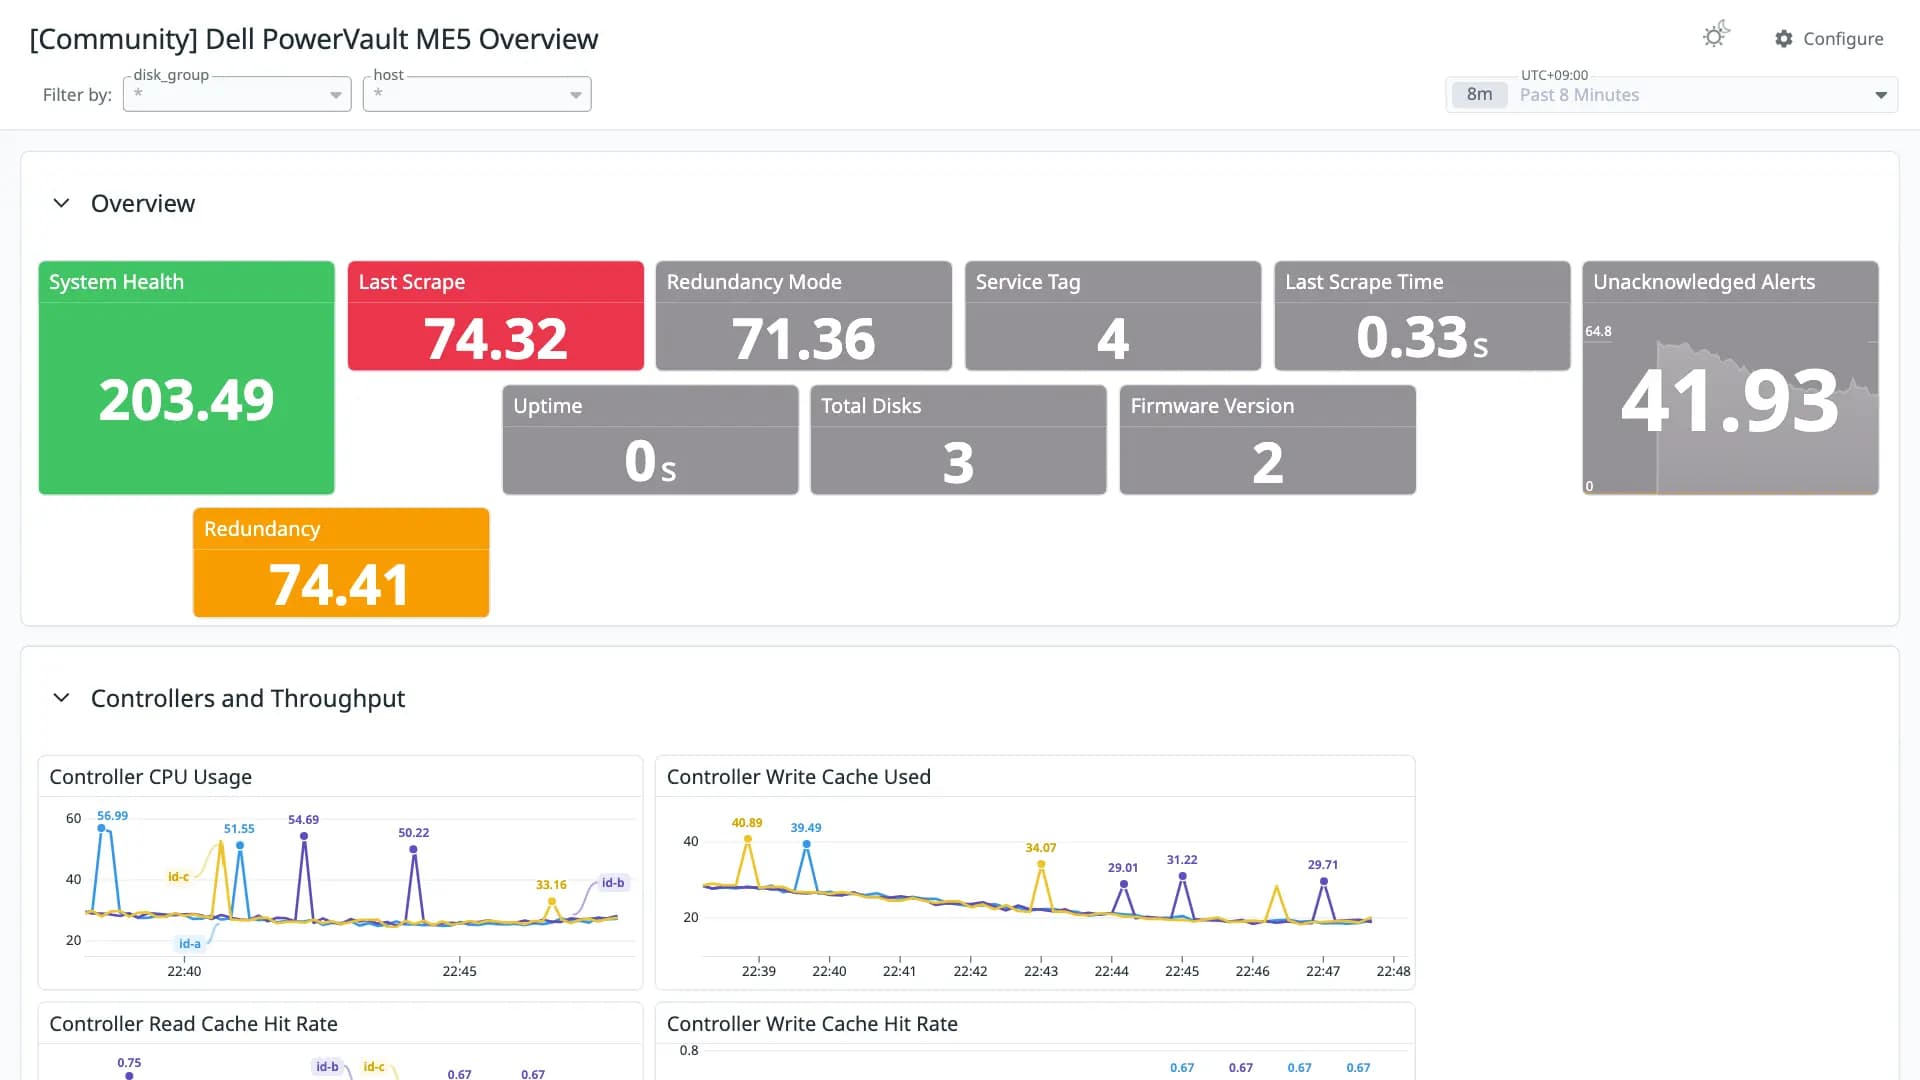This screenshot has width=1920, height=1080.
Task: Click the 8m time badge
Action: click(1479, 94)
